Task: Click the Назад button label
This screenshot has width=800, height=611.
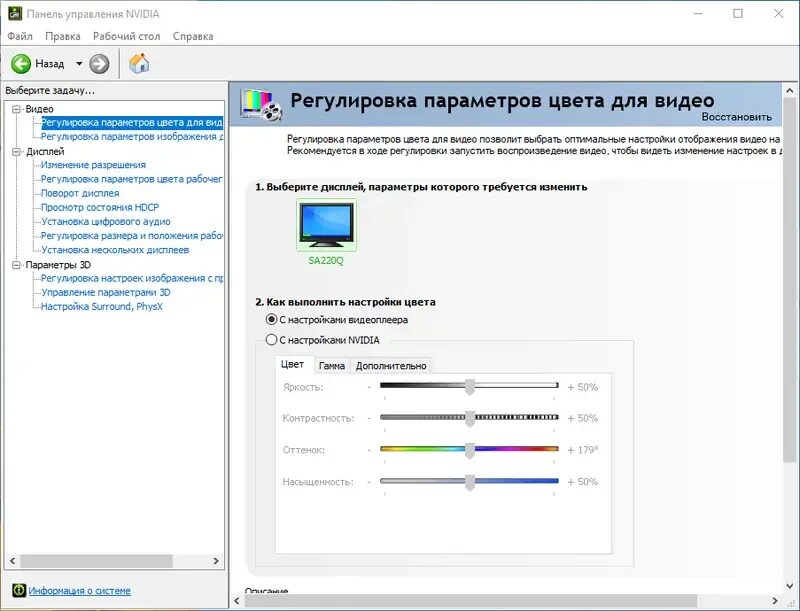Action: click(x=49, y=64)
